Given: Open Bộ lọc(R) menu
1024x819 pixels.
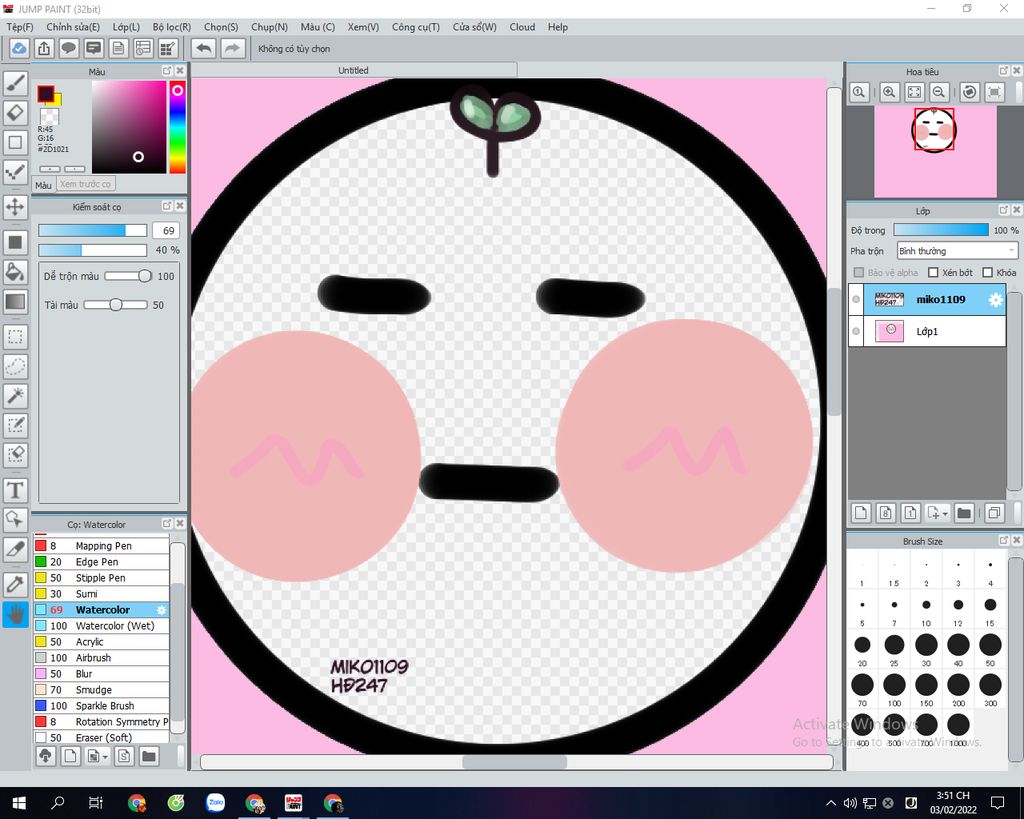Looking at the screenshot, I should (172, 27).
